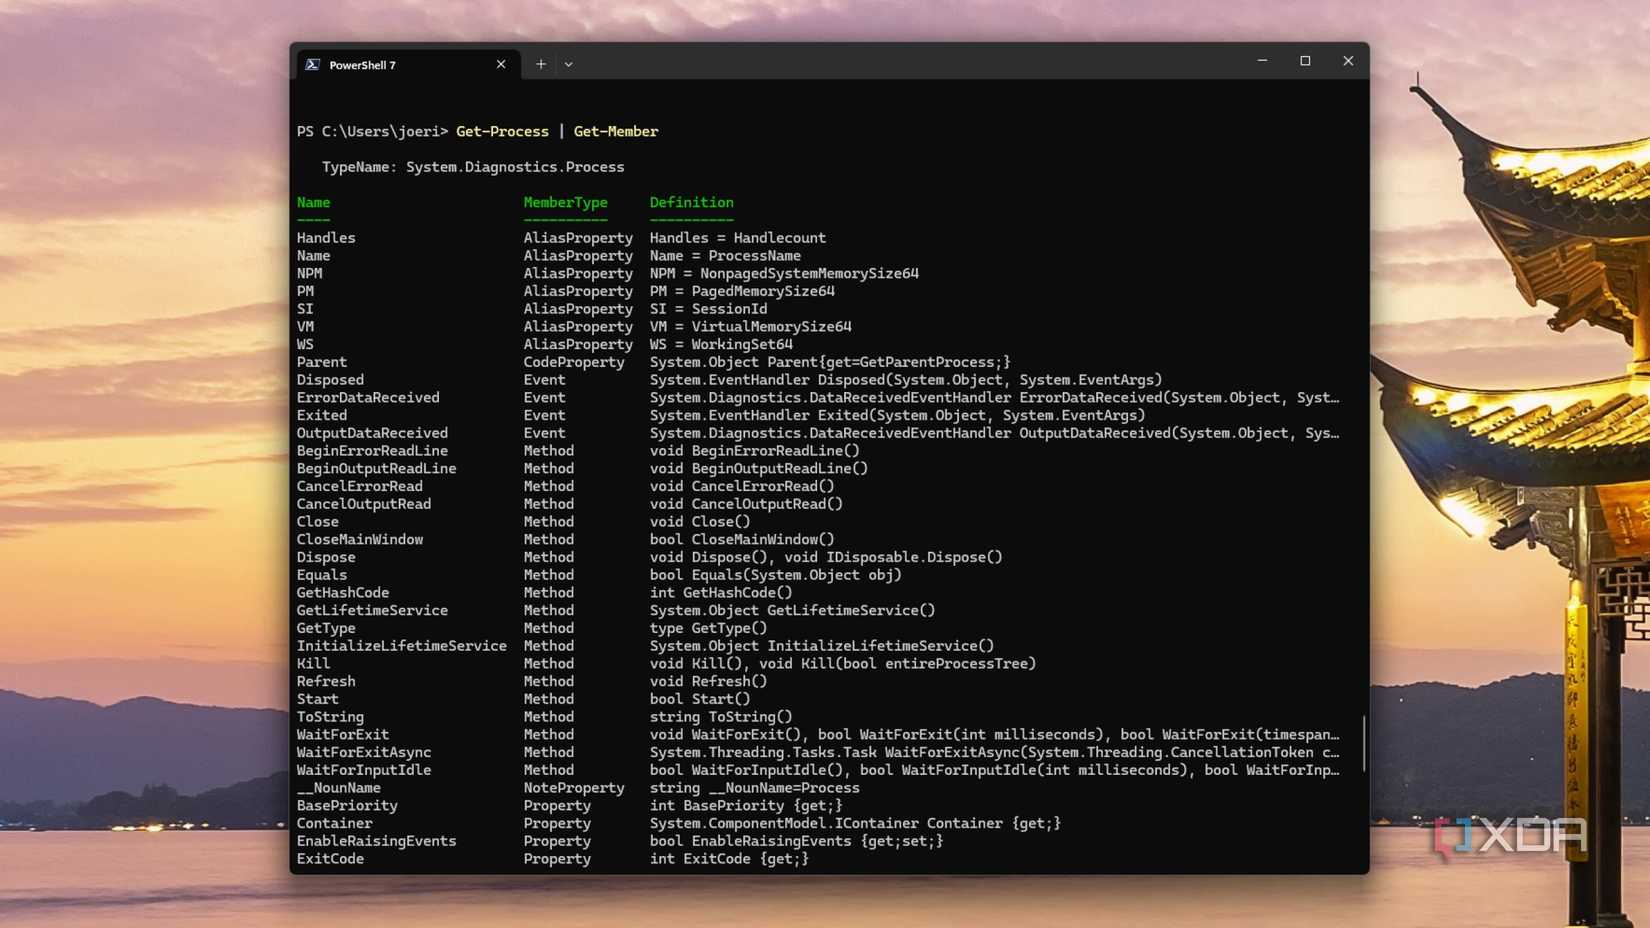
Task: Click the maximize window icon
Action: point(1304,60)
